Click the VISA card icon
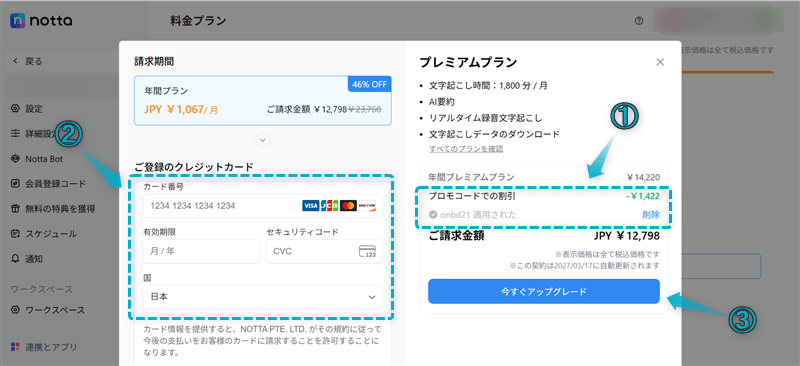The width and height of the screenshot is (800, 366). 310,206
